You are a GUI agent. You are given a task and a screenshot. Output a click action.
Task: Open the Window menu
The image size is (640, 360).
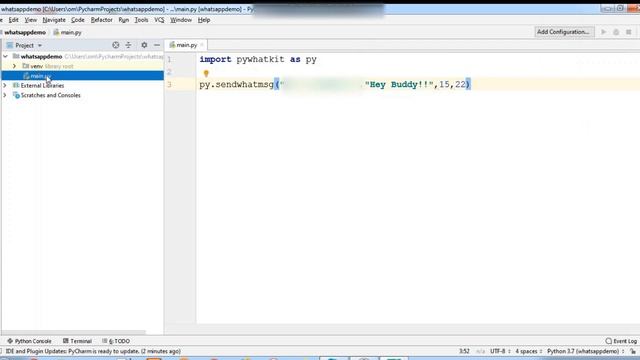pos(181,20)
